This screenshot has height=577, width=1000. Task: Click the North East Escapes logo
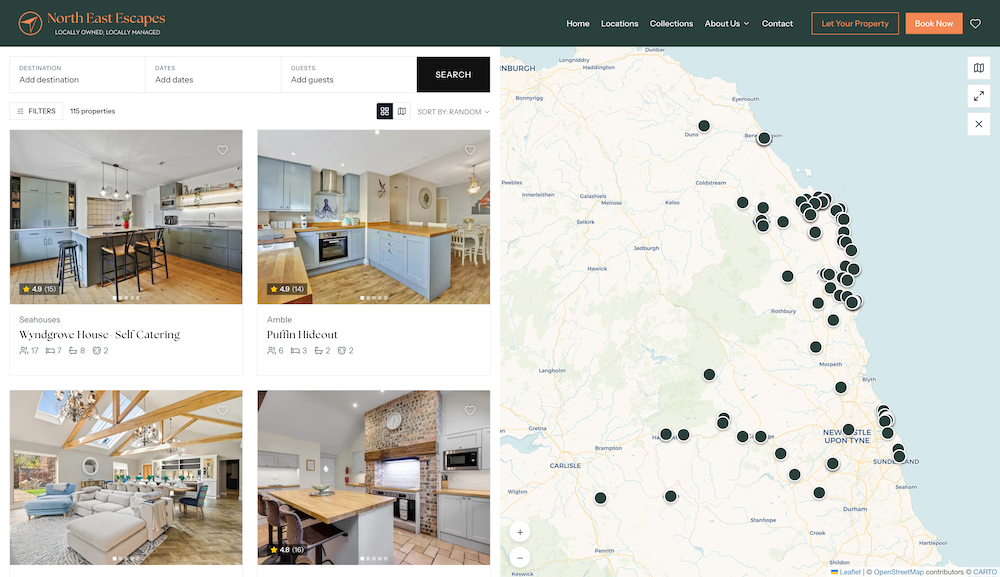click(92, 23)
